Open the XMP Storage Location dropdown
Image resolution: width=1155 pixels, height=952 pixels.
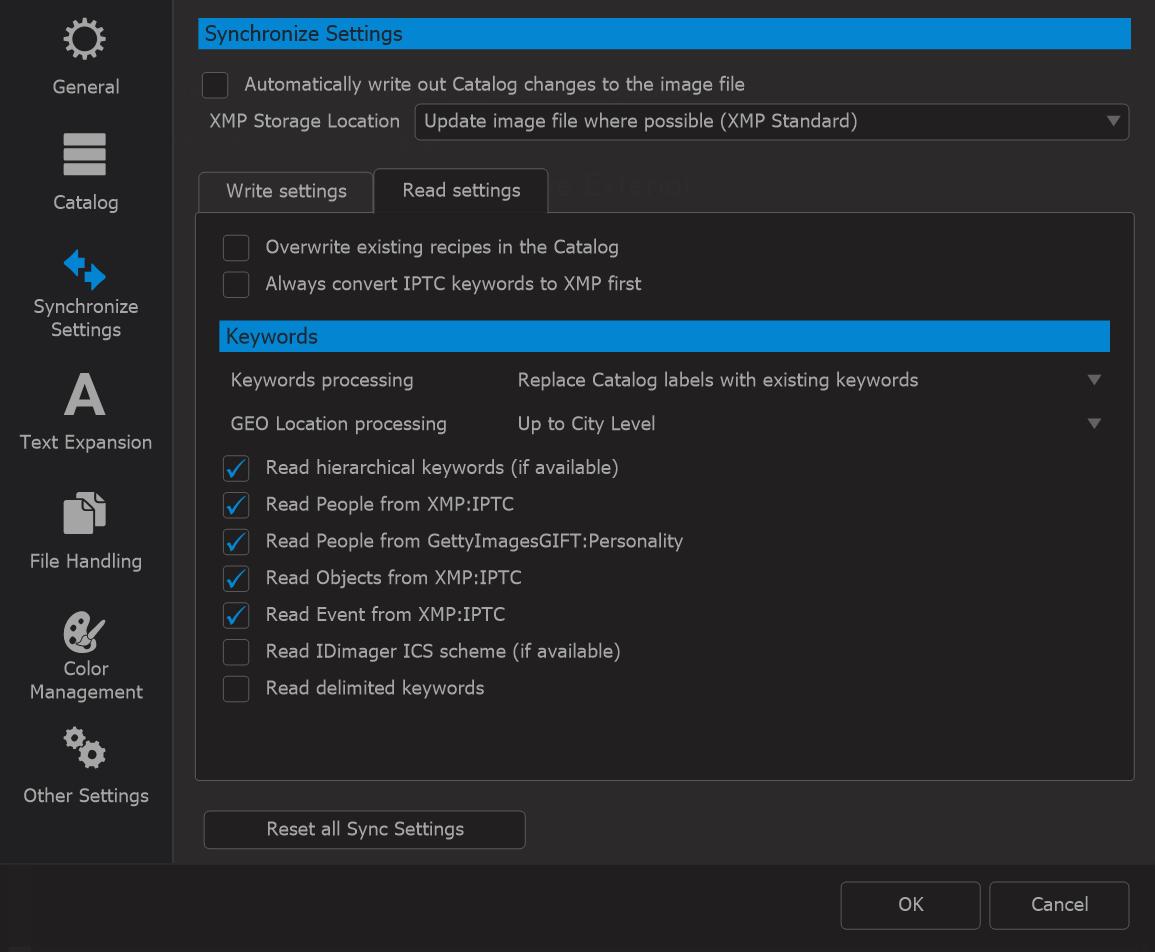point(771,122)
